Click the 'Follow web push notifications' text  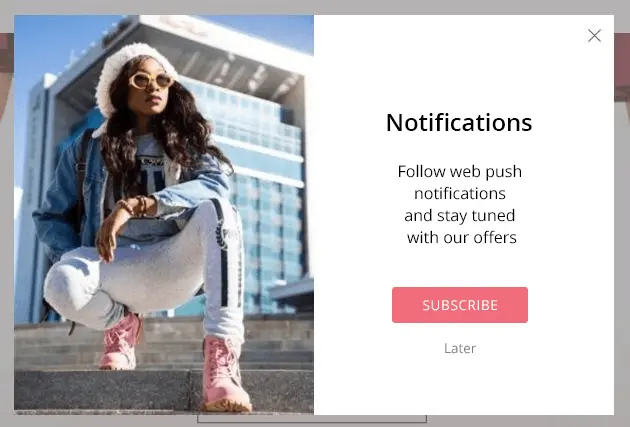tap(460, 182)
